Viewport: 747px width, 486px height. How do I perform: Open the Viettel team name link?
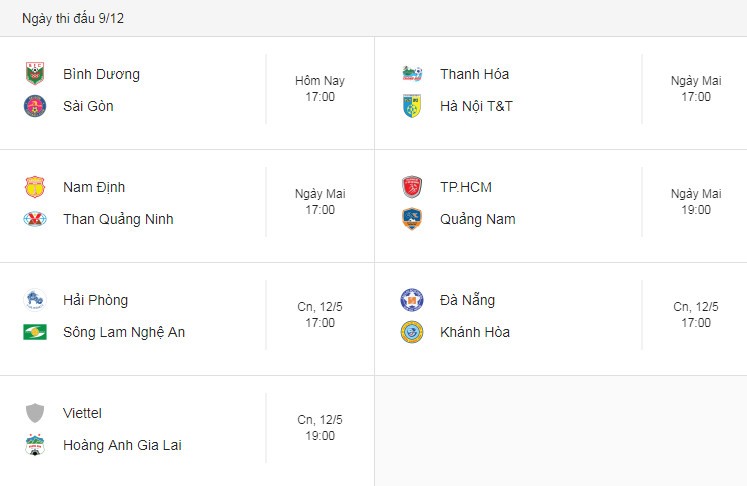pyautogui.click(x=82, y=413)
